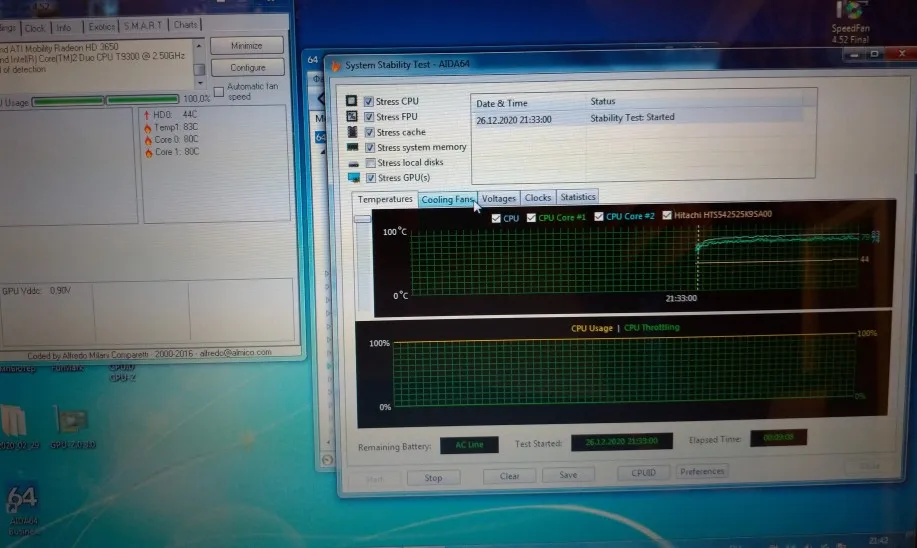The height and width of the screenshot is (548, 917).
Task: Switch to the Temperatures tab
Action: (385, 199)
